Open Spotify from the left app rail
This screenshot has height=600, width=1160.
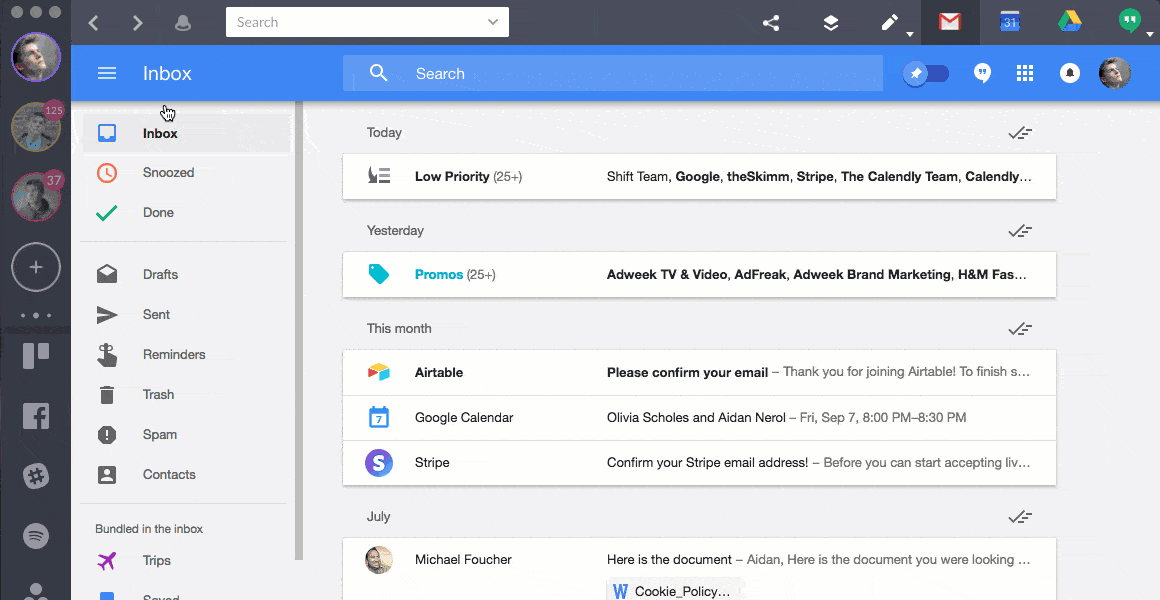[35, 536]
